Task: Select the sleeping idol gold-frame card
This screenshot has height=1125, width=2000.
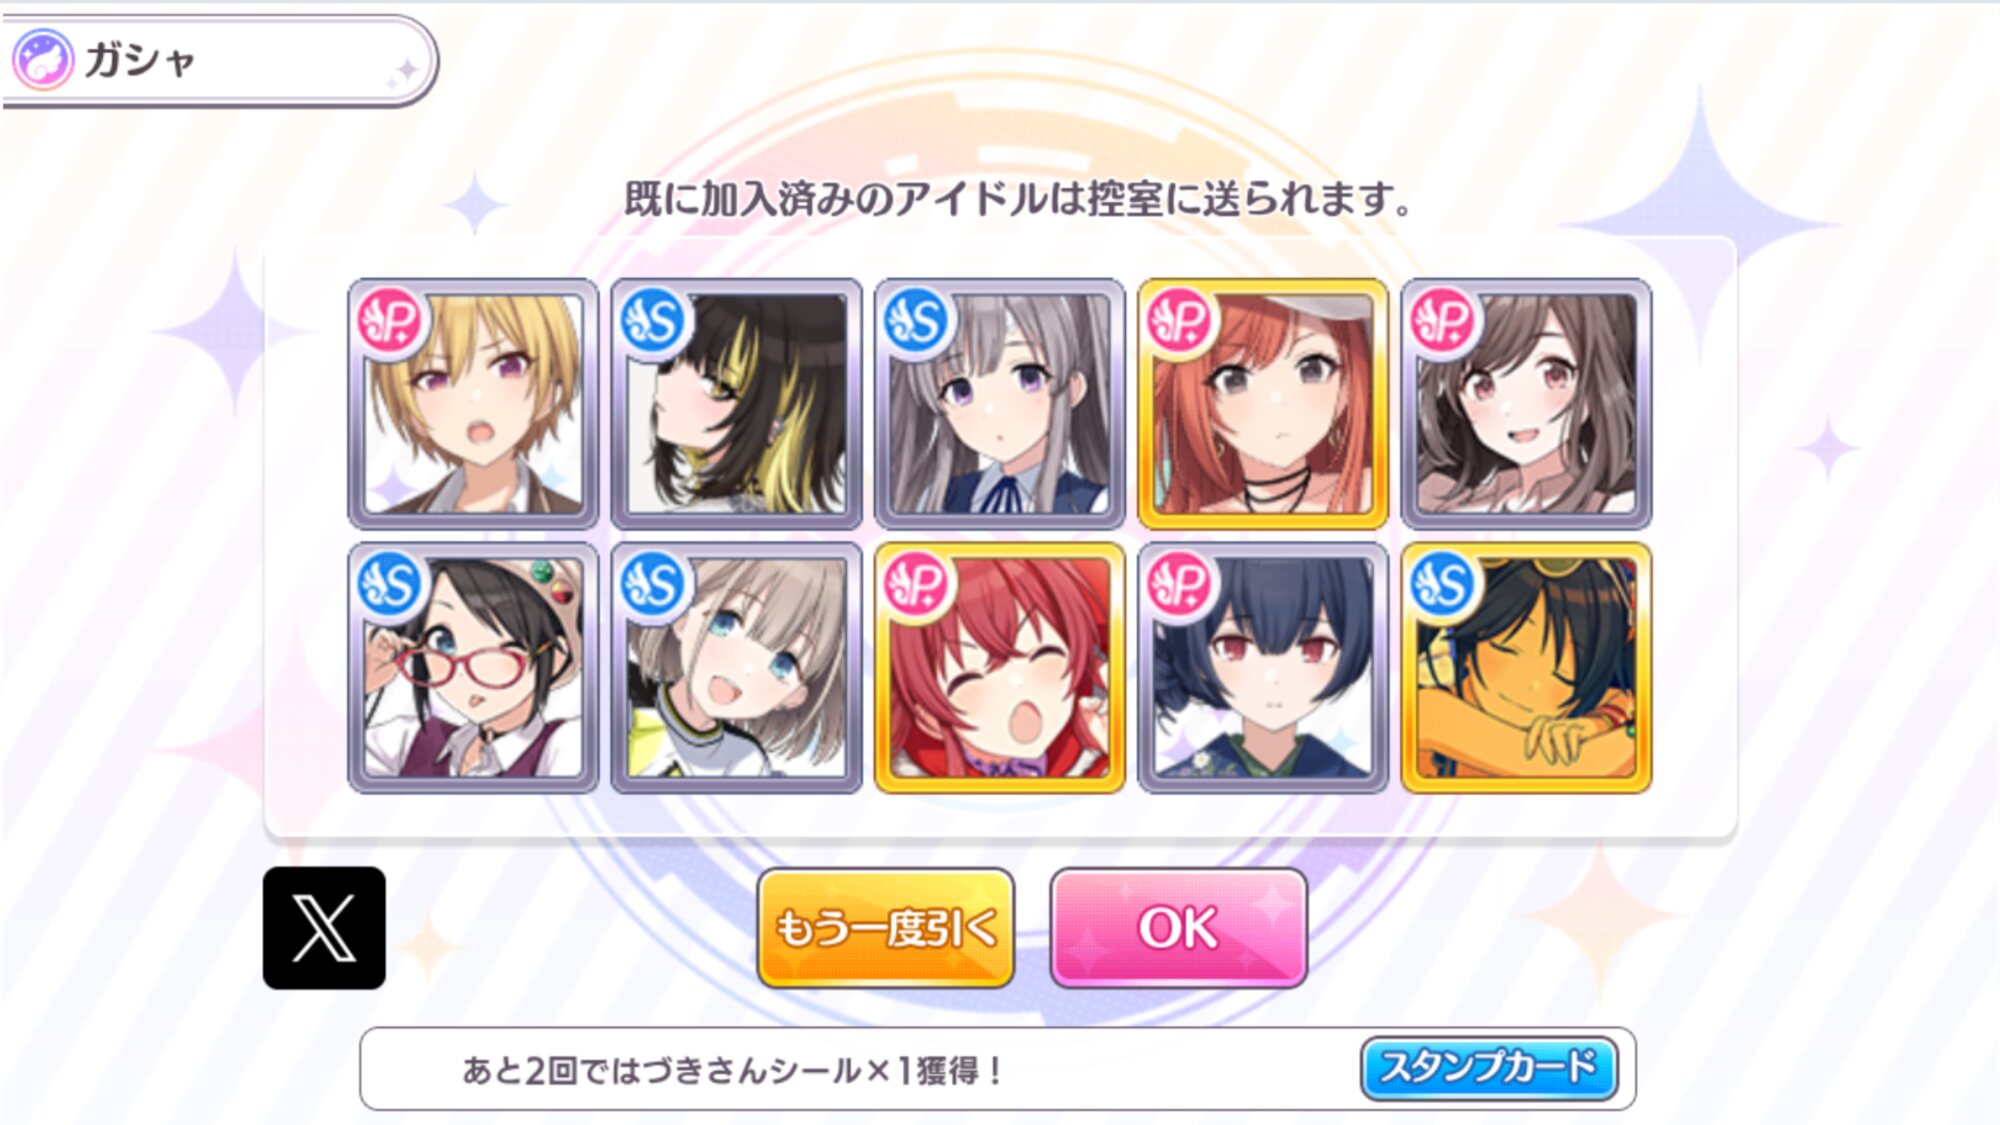Action: [1526, 668]
